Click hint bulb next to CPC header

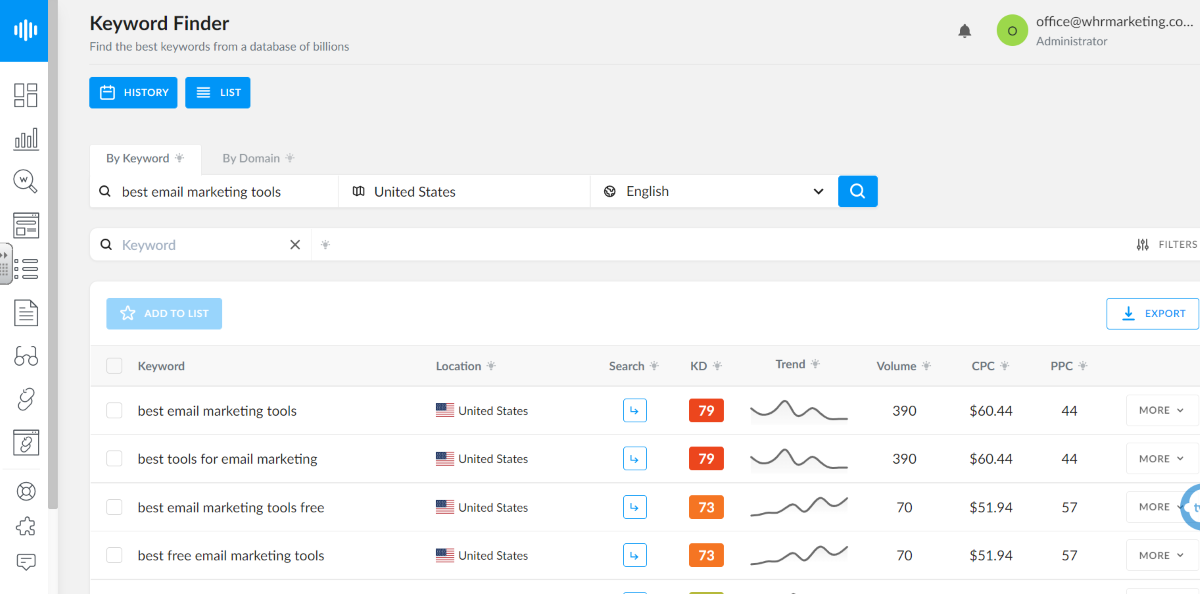[1004, 366]
